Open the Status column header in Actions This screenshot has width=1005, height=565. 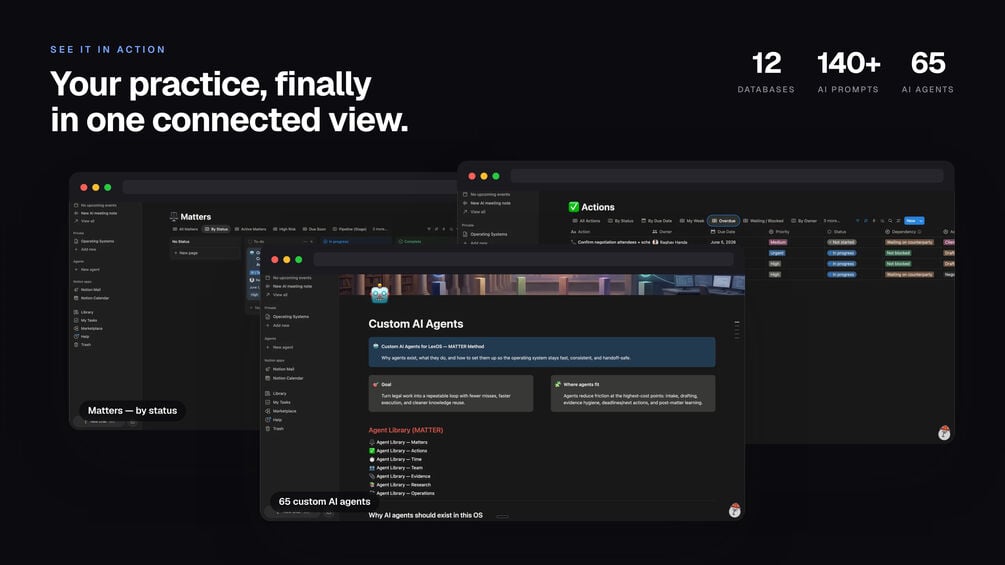[x=837, y=232]
